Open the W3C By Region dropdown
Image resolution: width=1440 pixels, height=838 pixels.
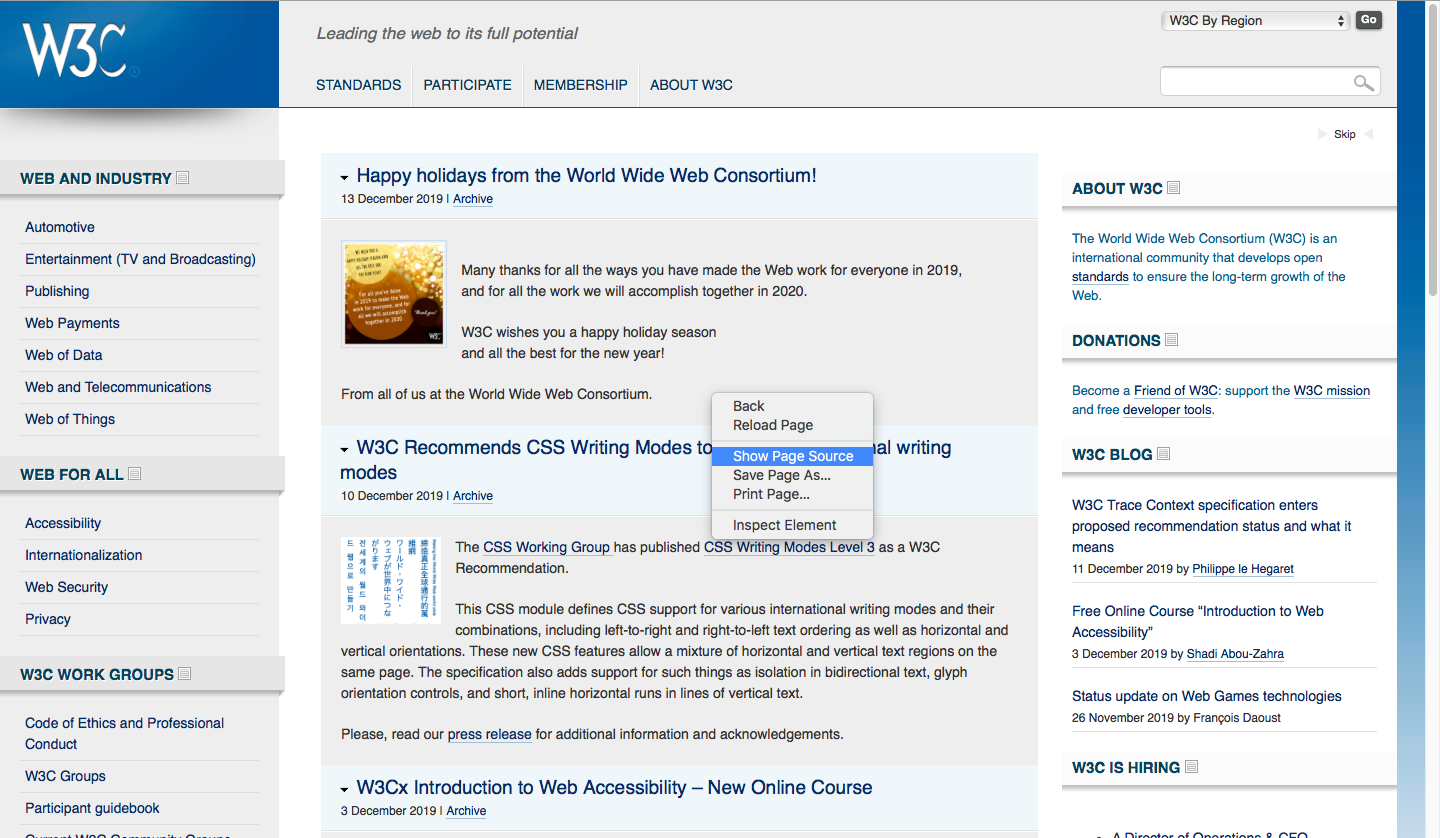[x=1257, y=20]
